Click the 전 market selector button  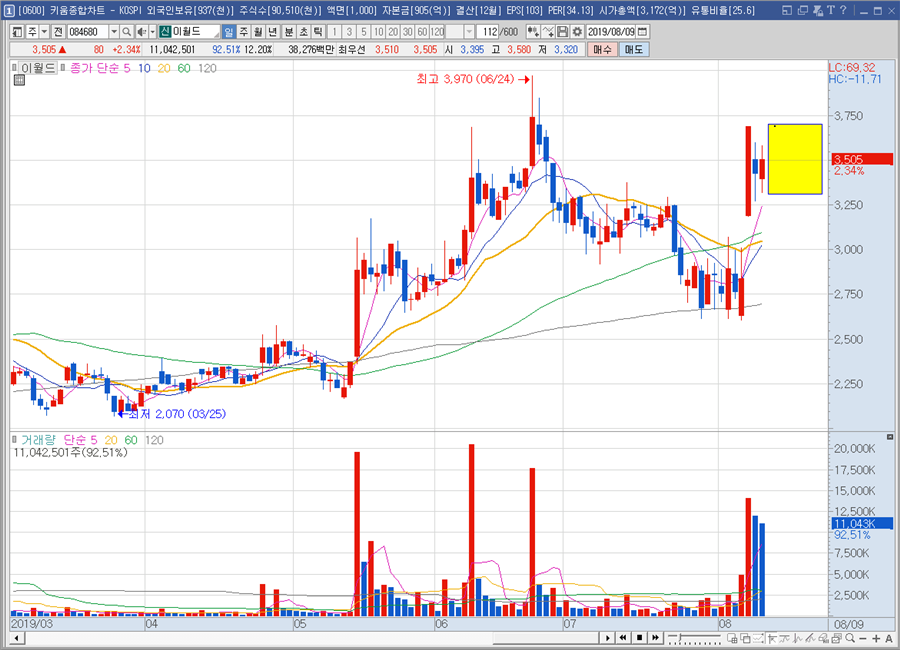tap(58, 32)
